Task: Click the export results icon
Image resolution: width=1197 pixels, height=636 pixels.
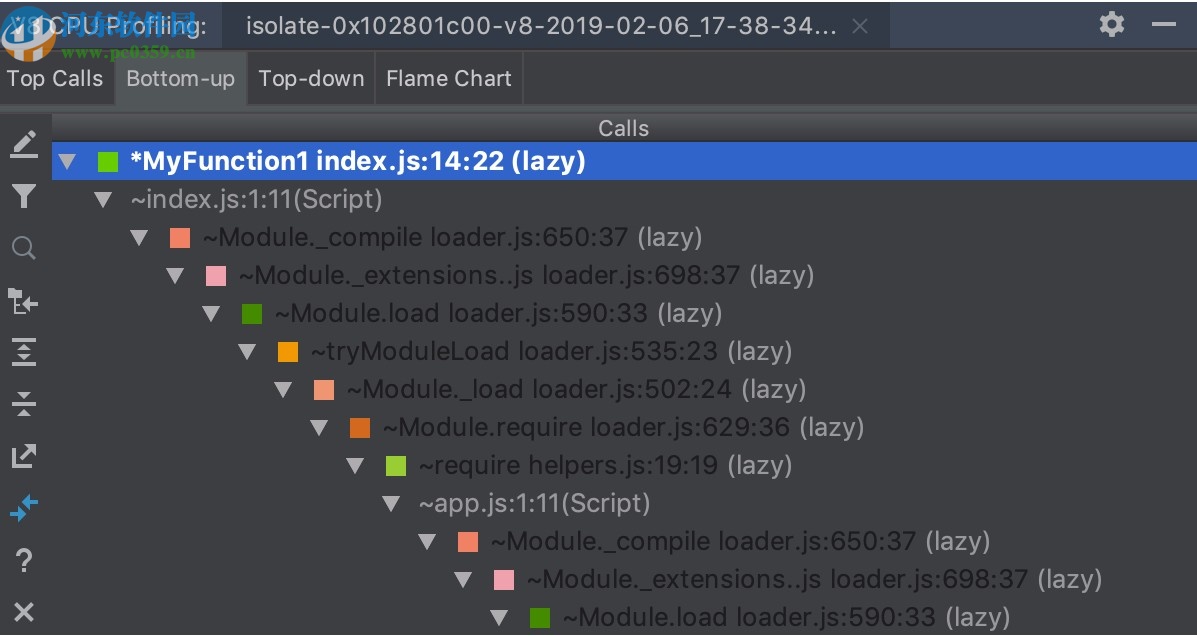Action: [24, 456]
